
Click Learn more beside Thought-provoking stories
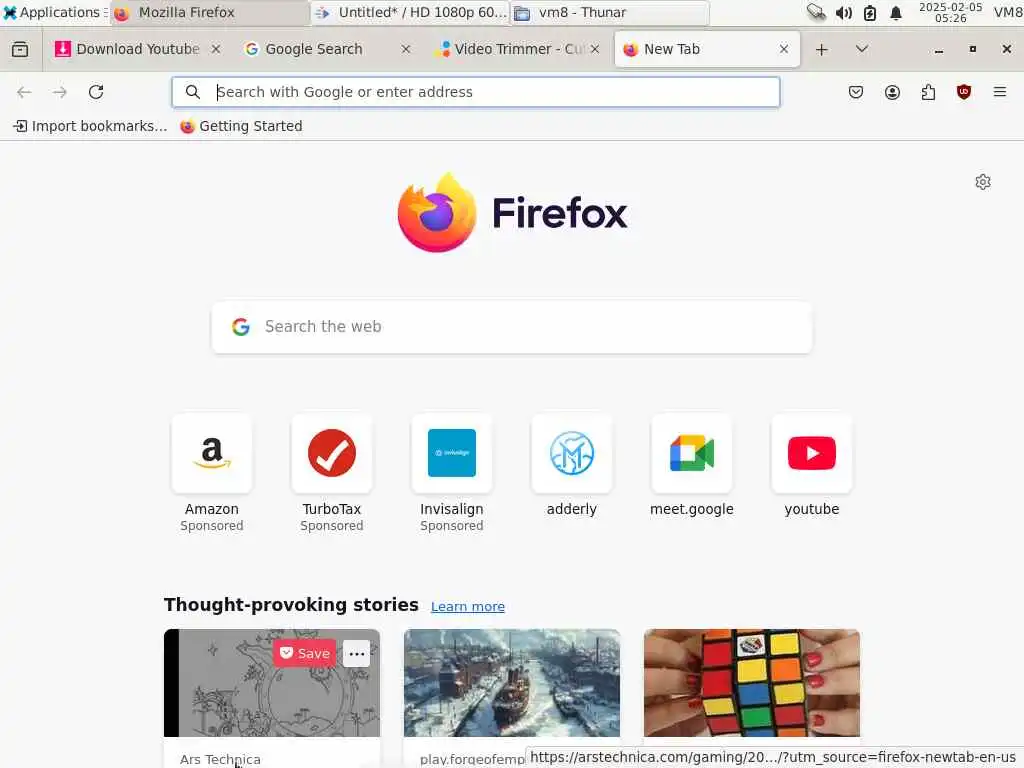pos(468,607)
